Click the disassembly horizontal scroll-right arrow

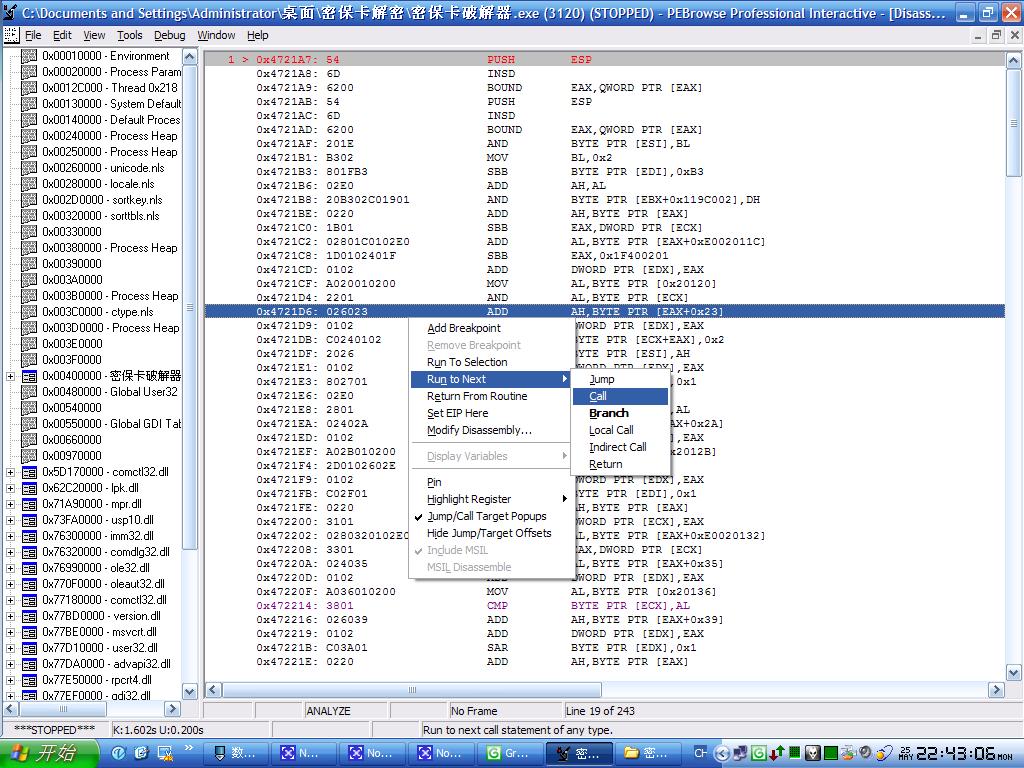pos(997,690)
